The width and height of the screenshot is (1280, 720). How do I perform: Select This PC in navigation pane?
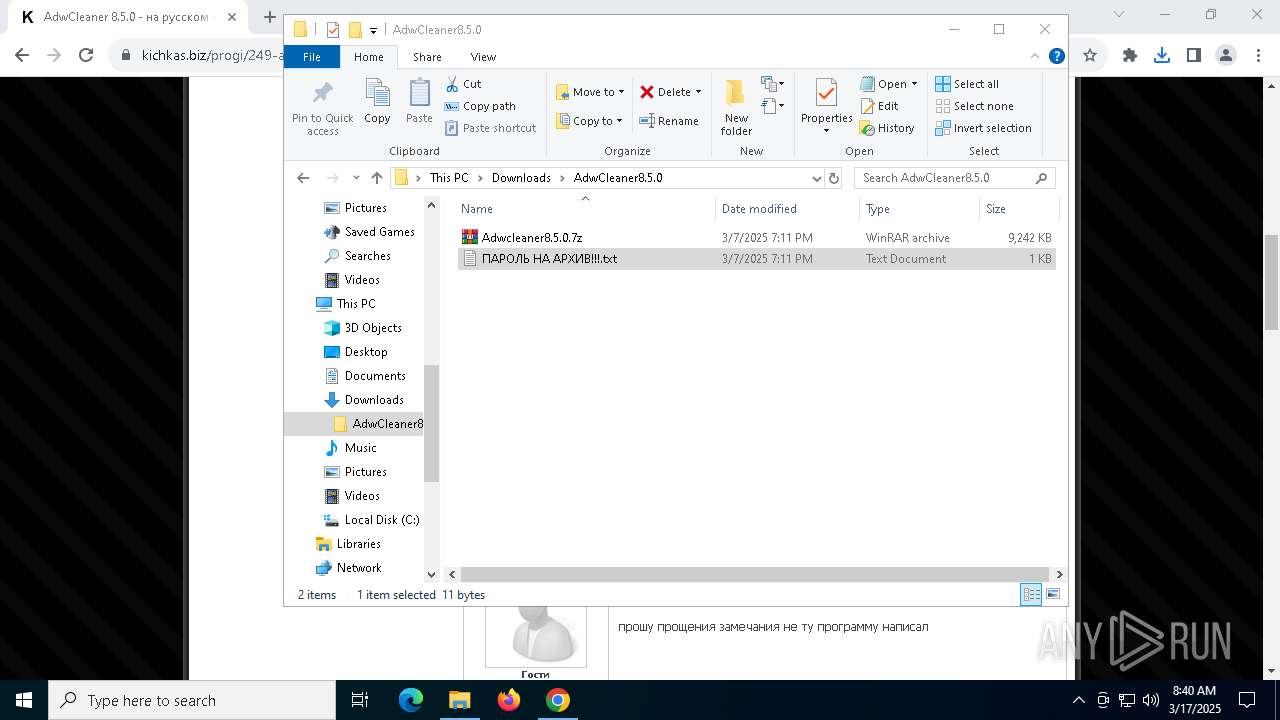coord(346,304)
